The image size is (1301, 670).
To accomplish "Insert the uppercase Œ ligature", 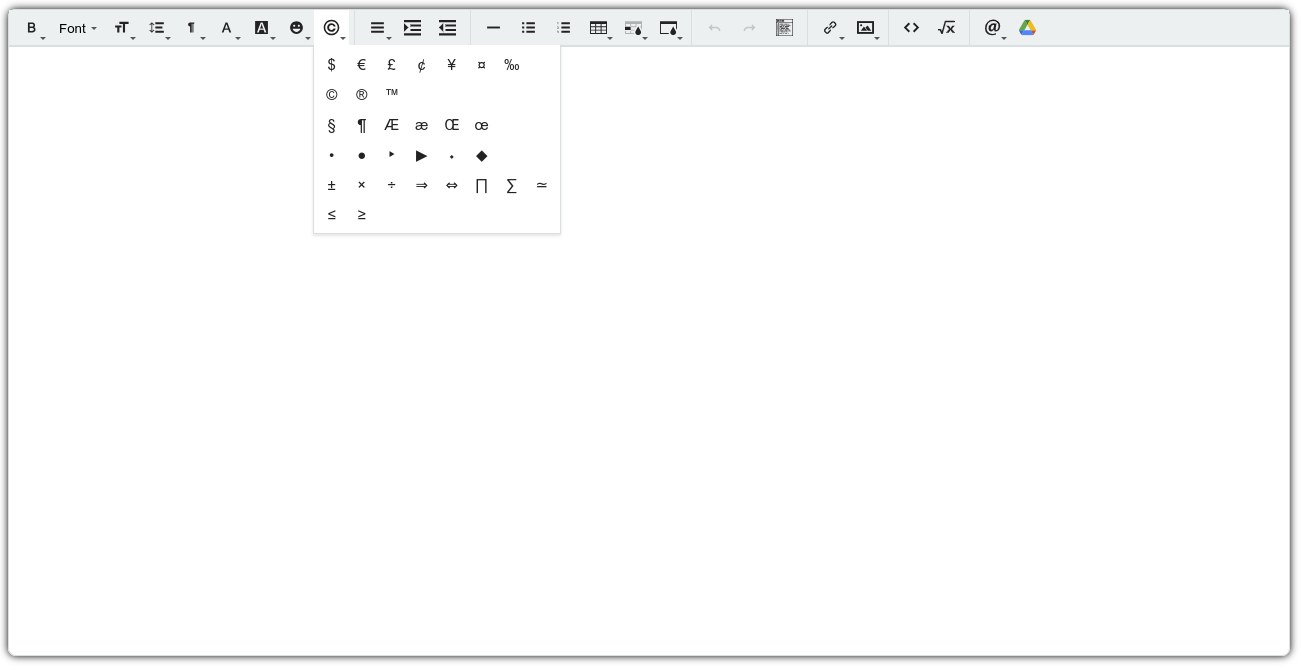I will pos(452,125).
